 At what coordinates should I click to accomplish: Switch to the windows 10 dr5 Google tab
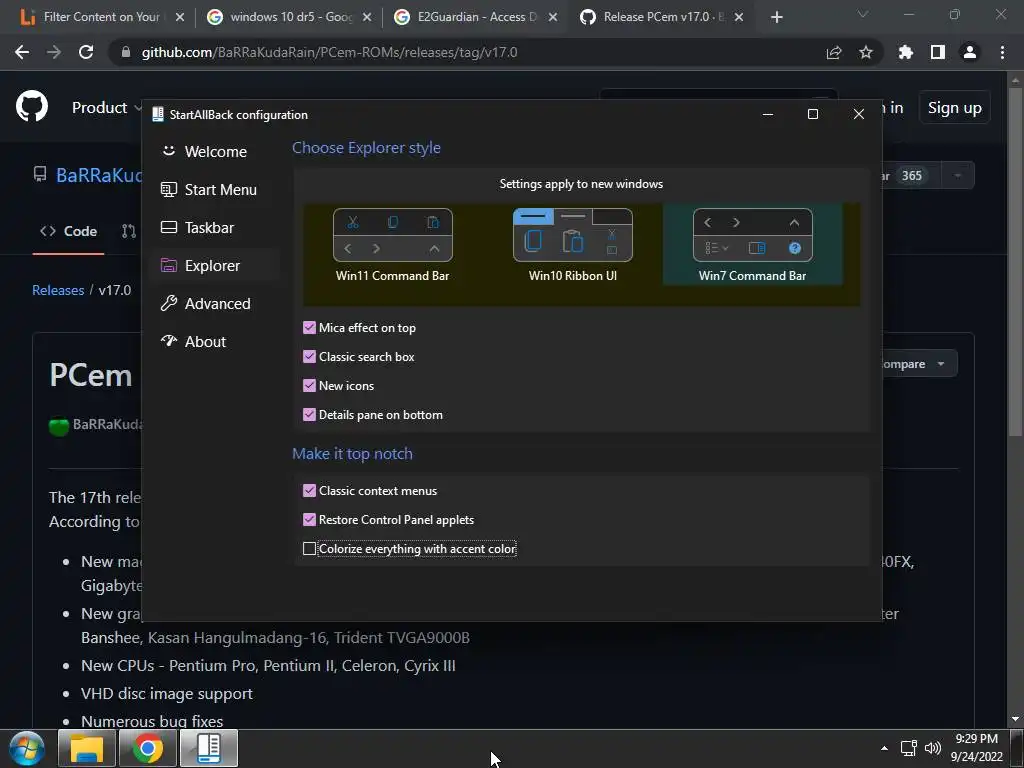pos(291,17)
